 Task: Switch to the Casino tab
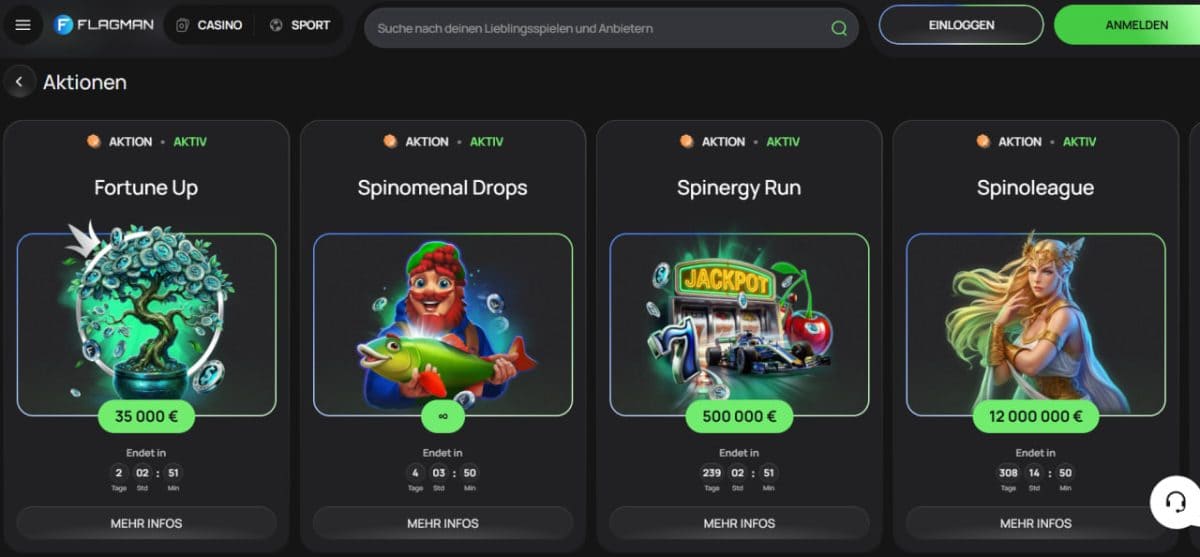click(209, 25)
